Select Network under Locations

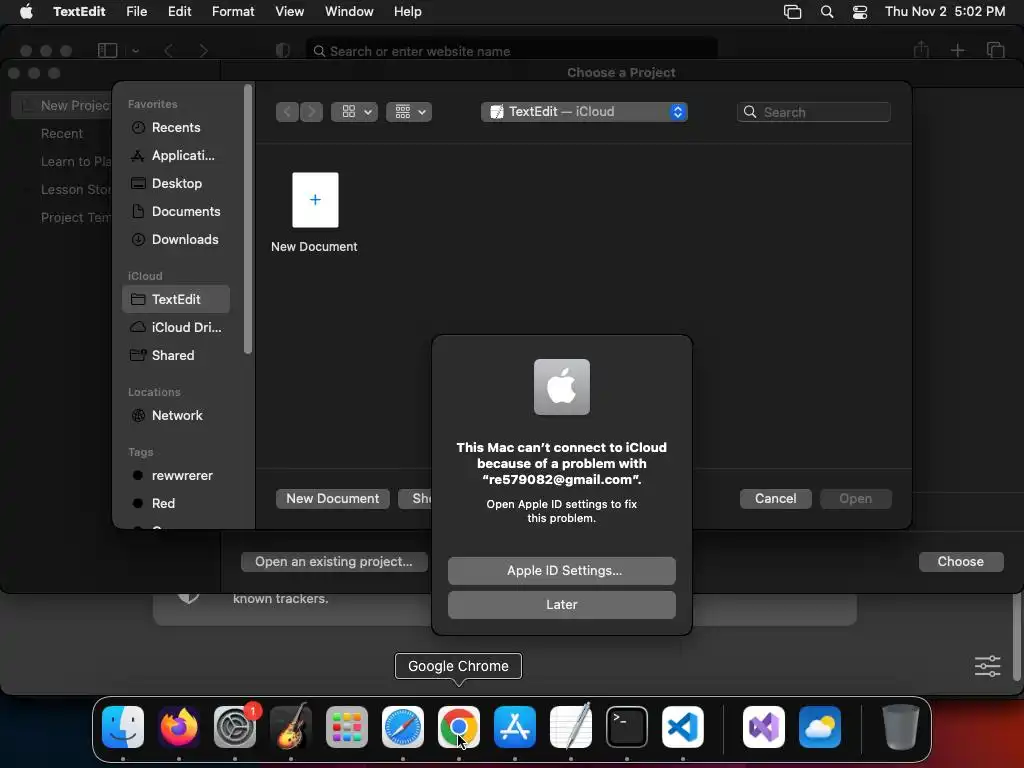tap(176, 415)
